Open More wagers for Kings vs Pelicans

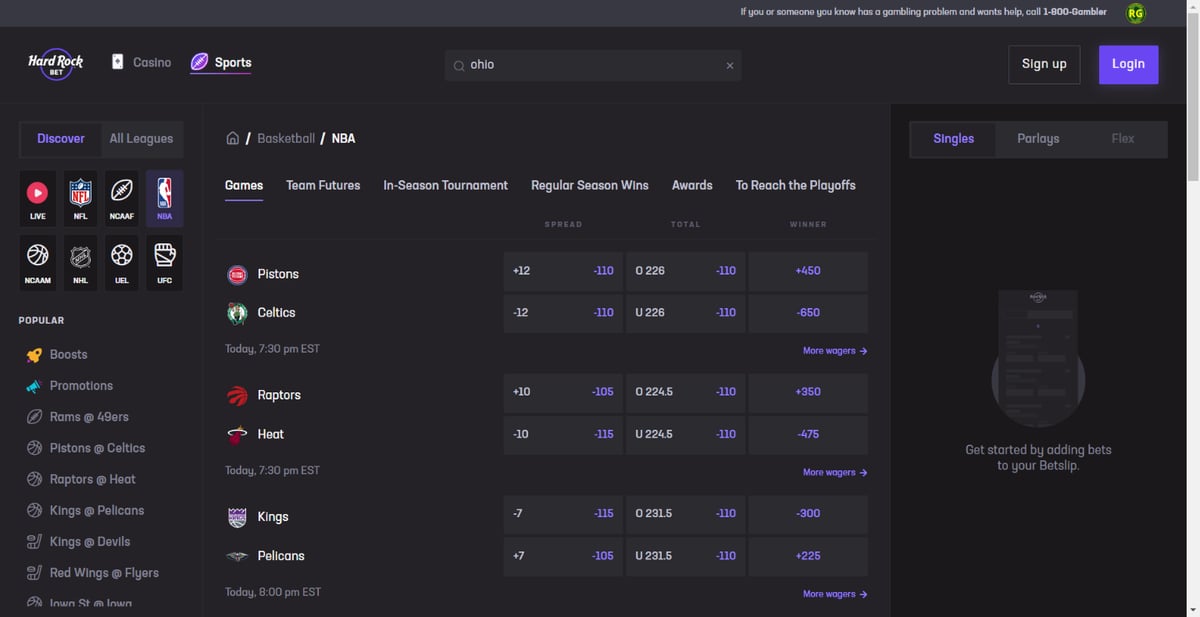click(835, 594)
